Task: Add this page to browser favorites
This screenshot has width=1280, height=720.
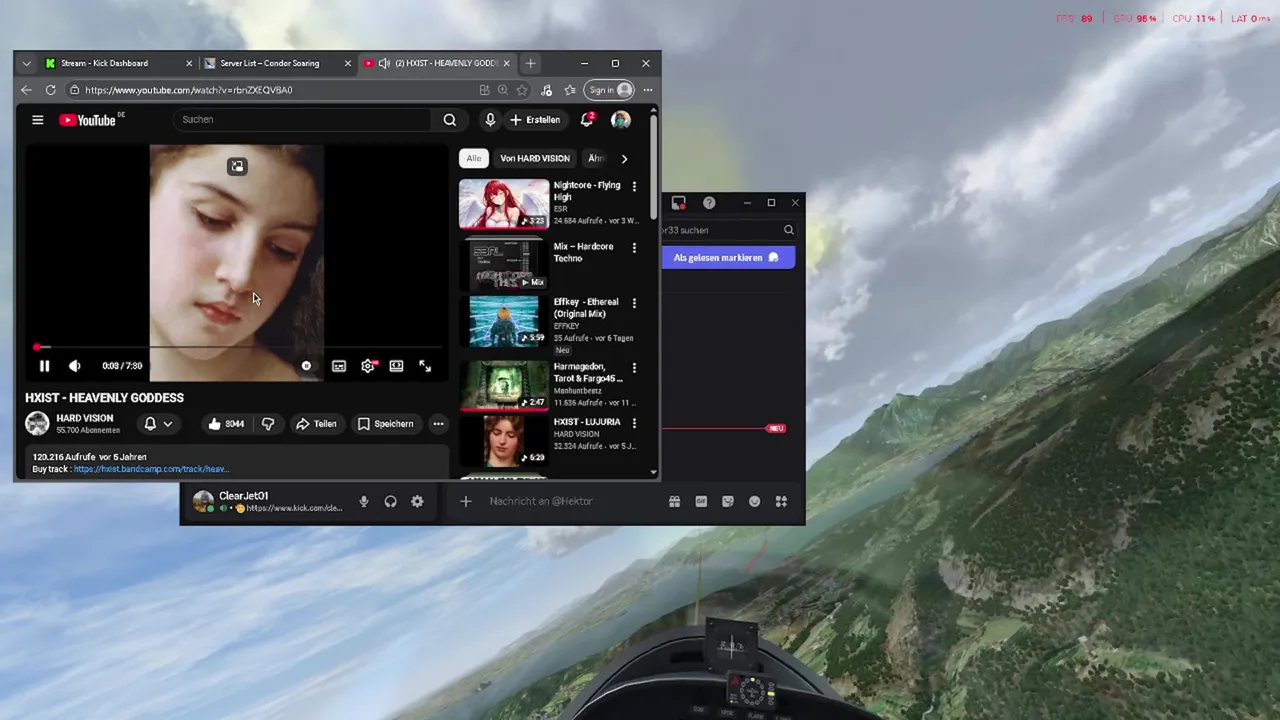Action: click(522, 90)
